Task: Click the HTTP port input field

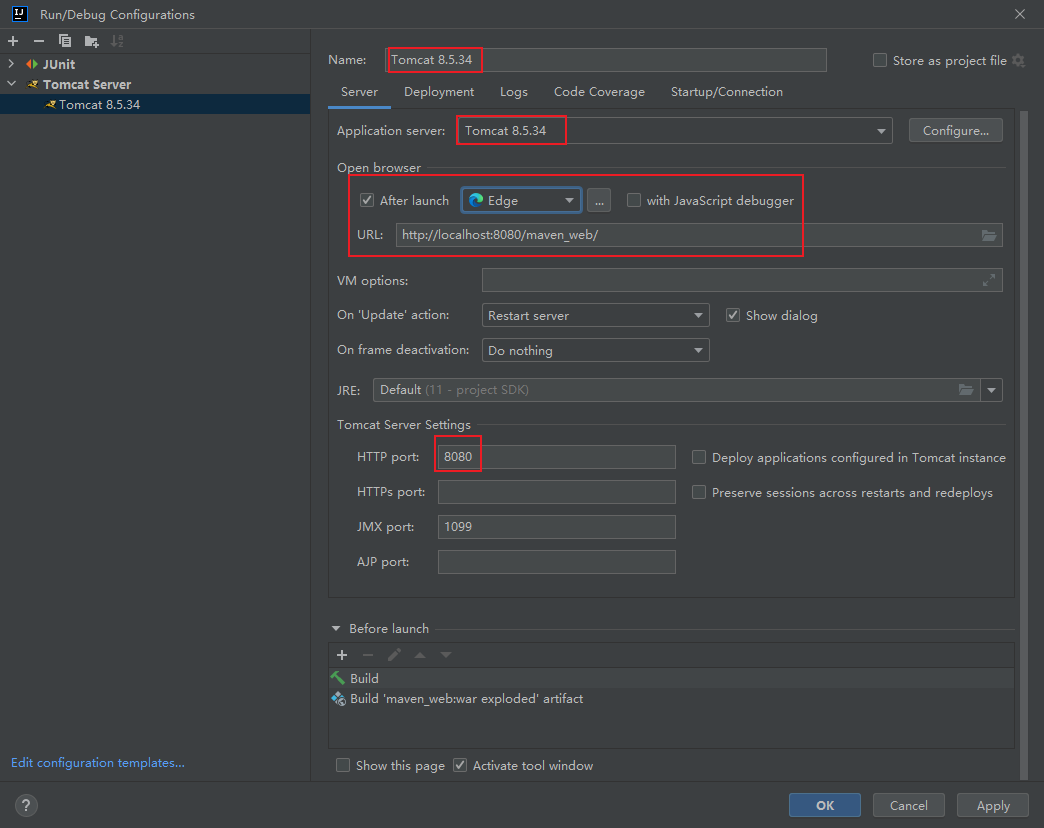Action: pyautogui.click(x=557, y=457)
